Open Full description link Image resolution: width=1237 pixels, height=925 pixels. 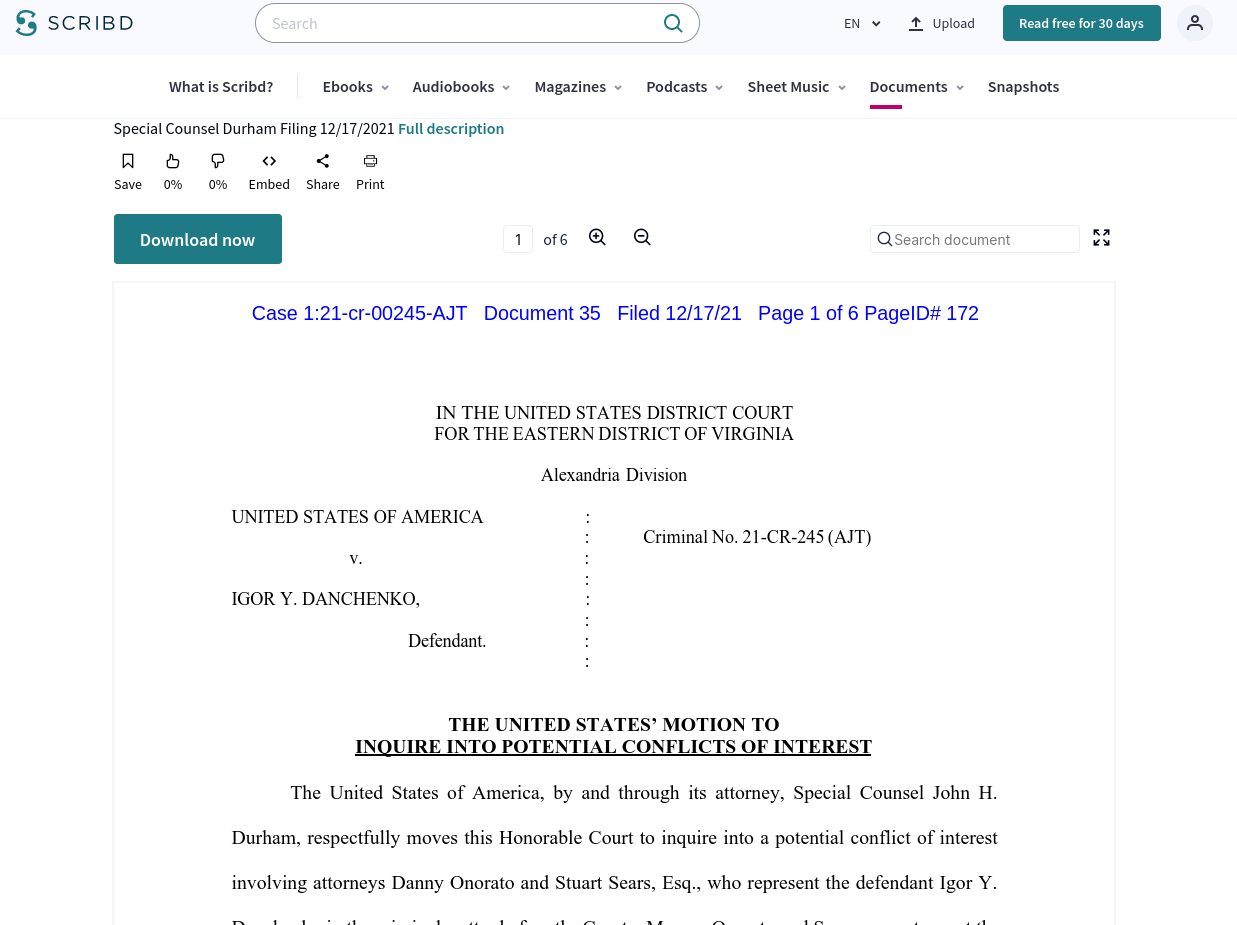coord(451,128)
